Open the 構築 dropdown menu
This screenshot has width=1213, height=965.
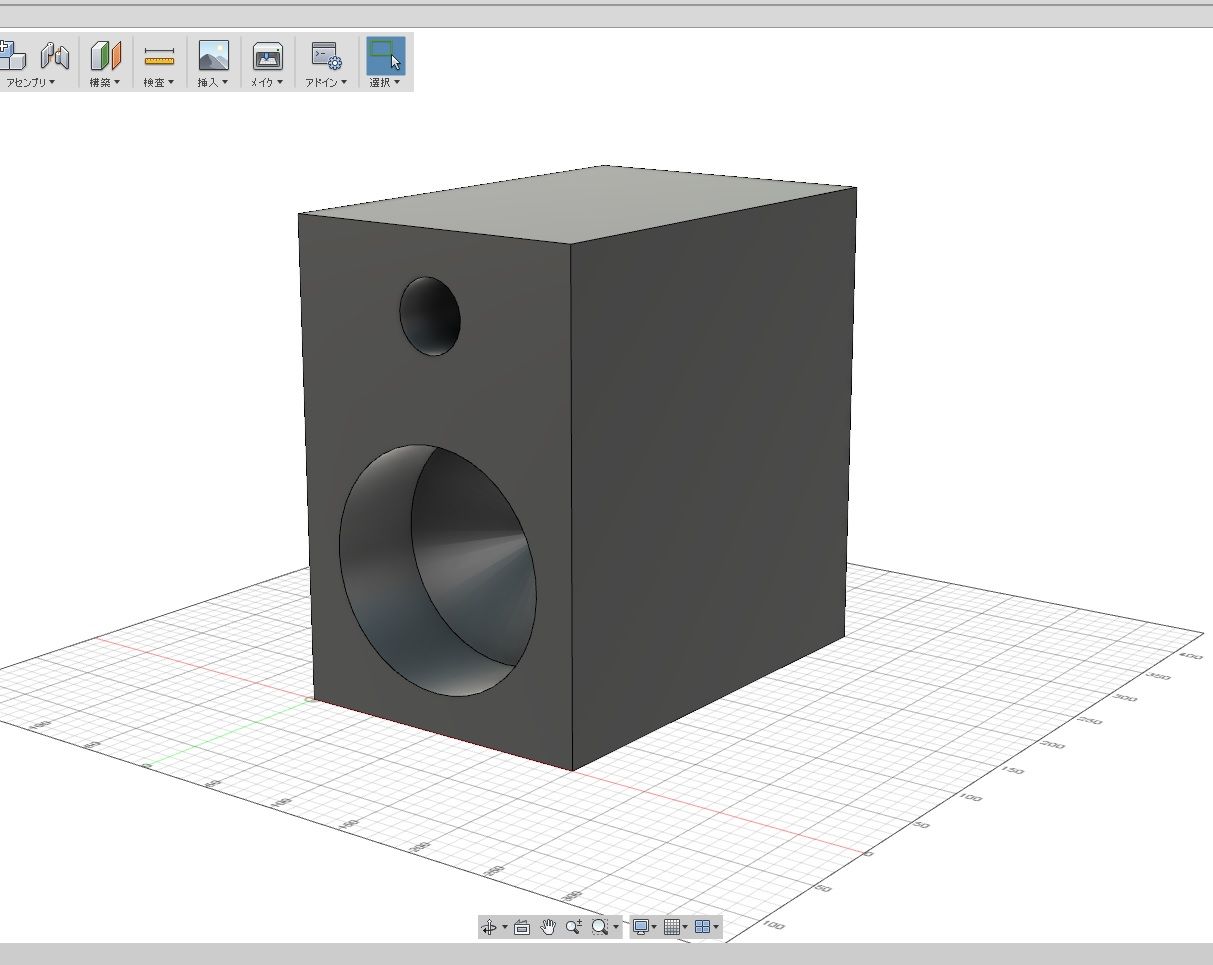click(105, 83)
